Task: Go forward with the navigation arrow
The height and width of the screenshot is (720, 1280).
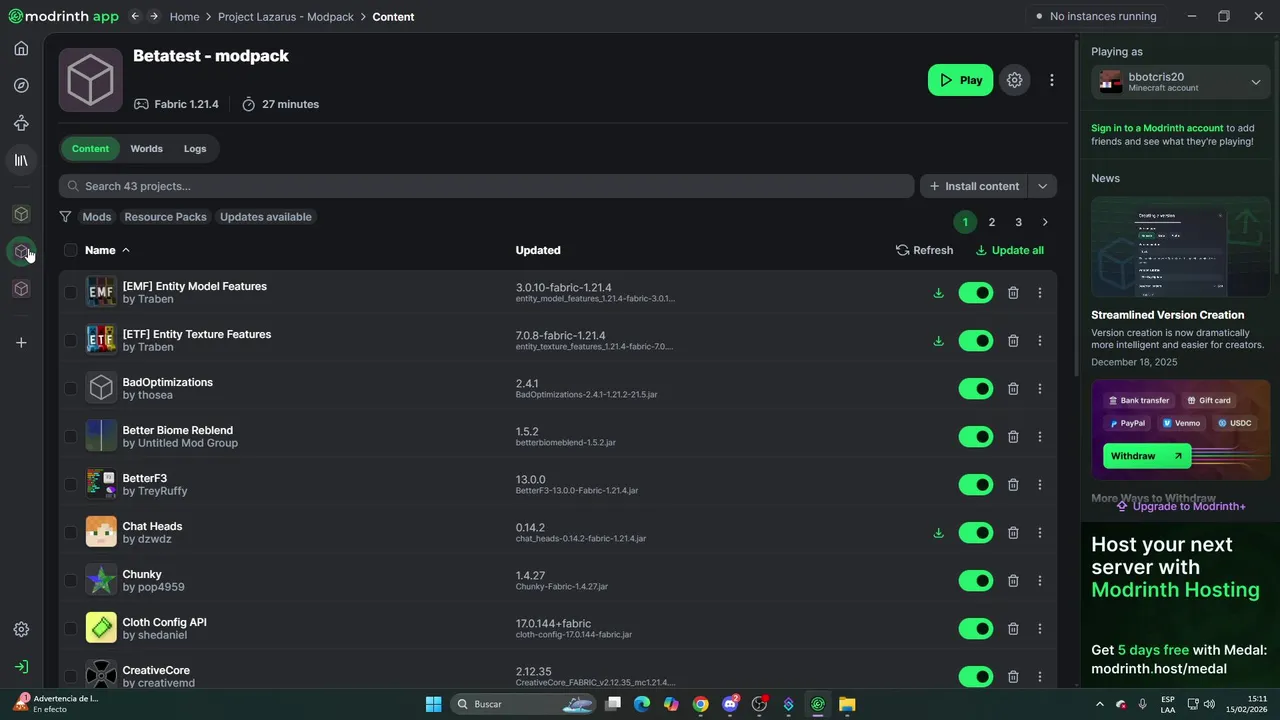Action: click(154, 17)
